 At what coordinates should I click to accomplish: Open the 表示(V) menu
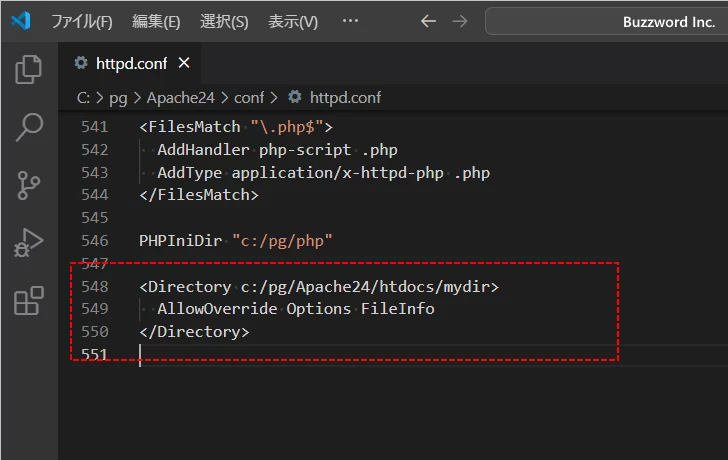[293, 21]
